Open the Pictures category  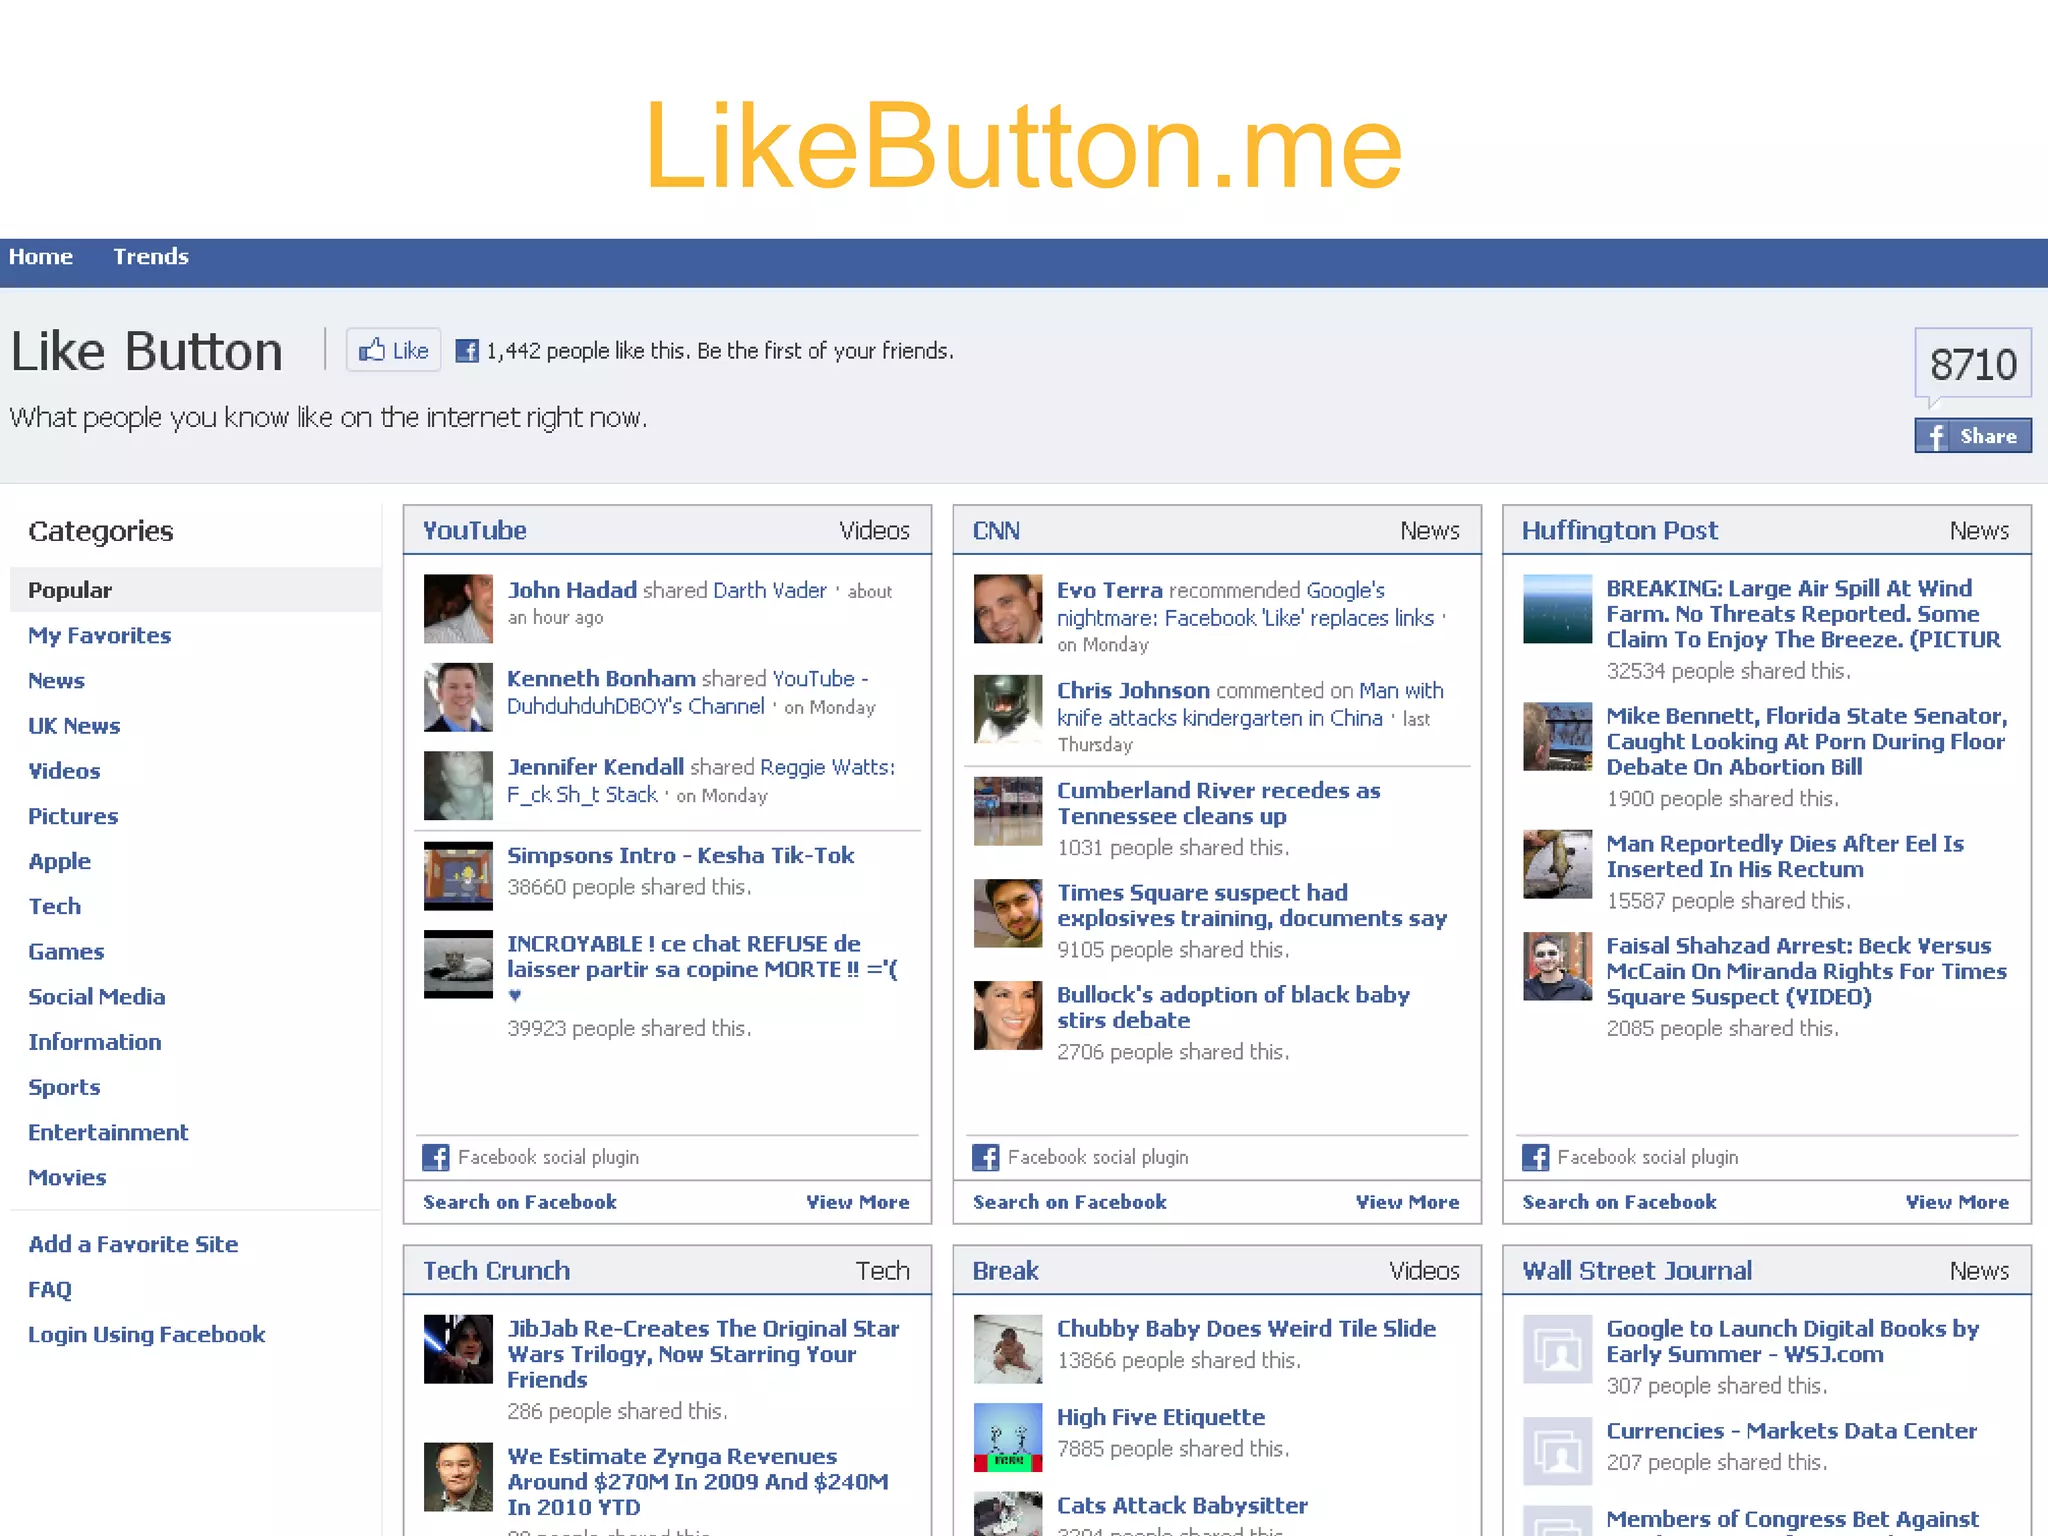tap(73, 816)
